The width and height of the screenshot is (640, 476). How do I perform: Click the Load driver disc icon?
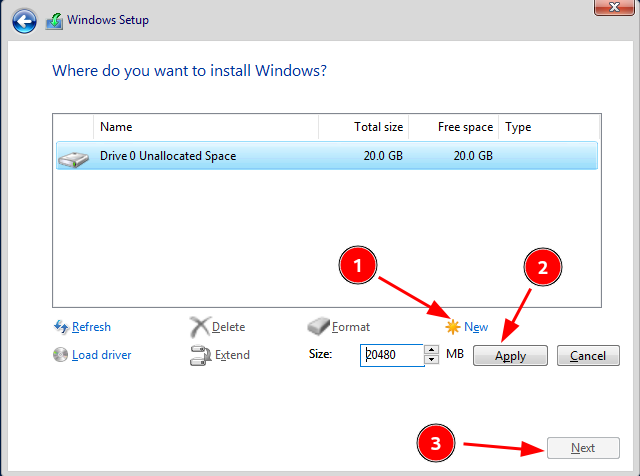[60, 355]
